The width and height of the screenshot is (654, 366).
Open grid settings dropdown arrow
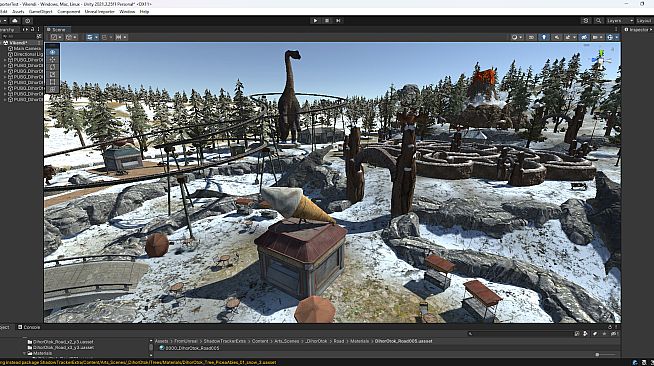pos(97,37)
